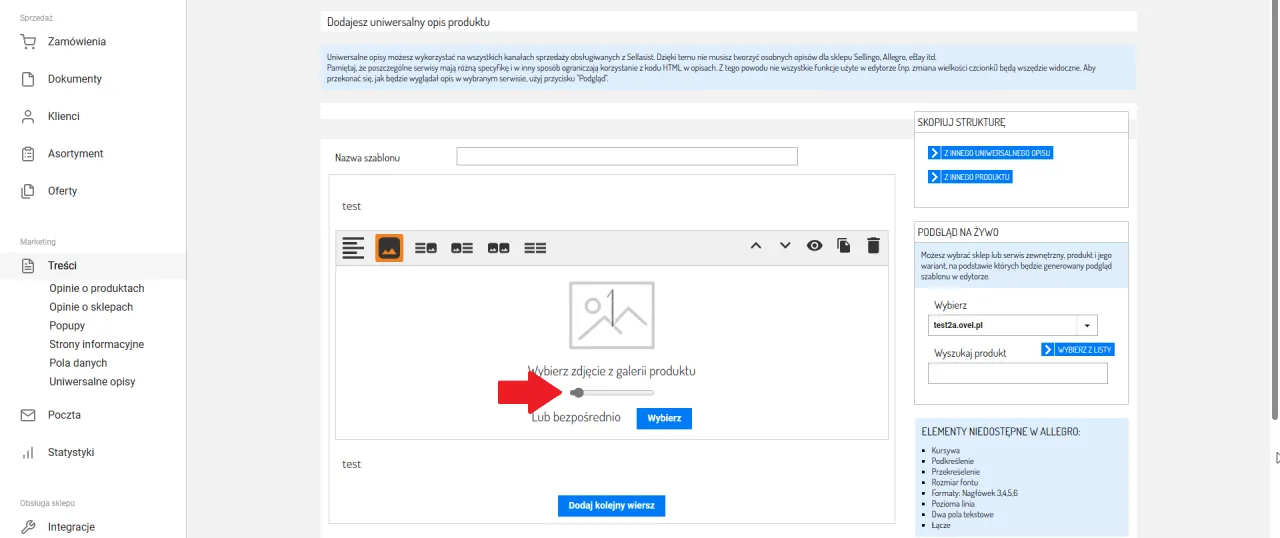The width and height of the screenshot is (1280, 538).
Task: Select the two images layout icon
Action: point(499,247)
